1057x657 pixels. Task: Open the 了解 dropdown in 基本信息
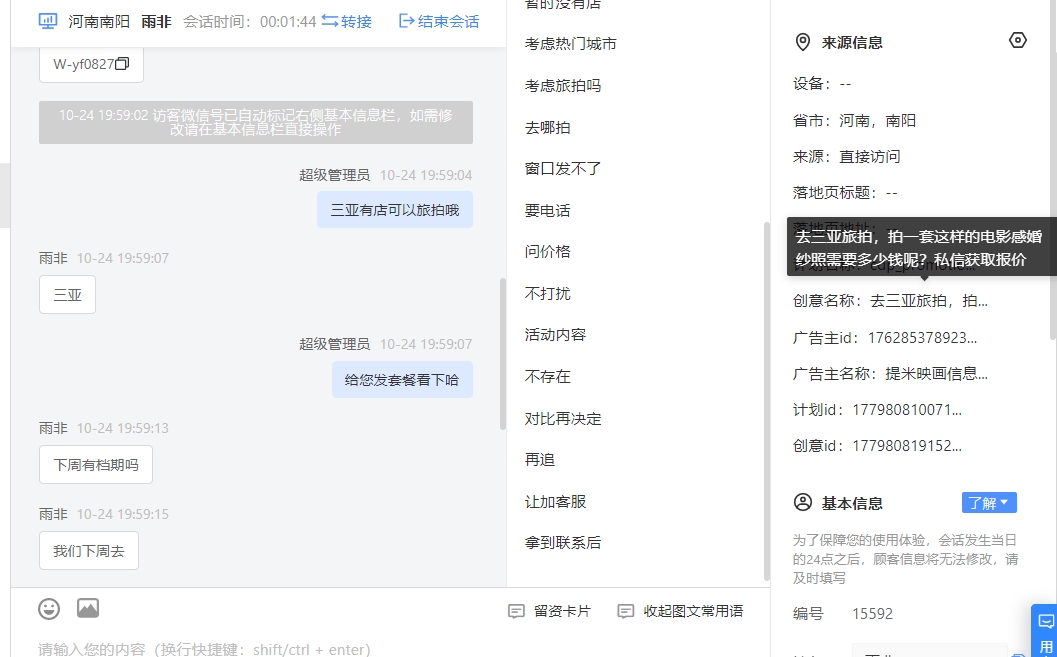989,503
